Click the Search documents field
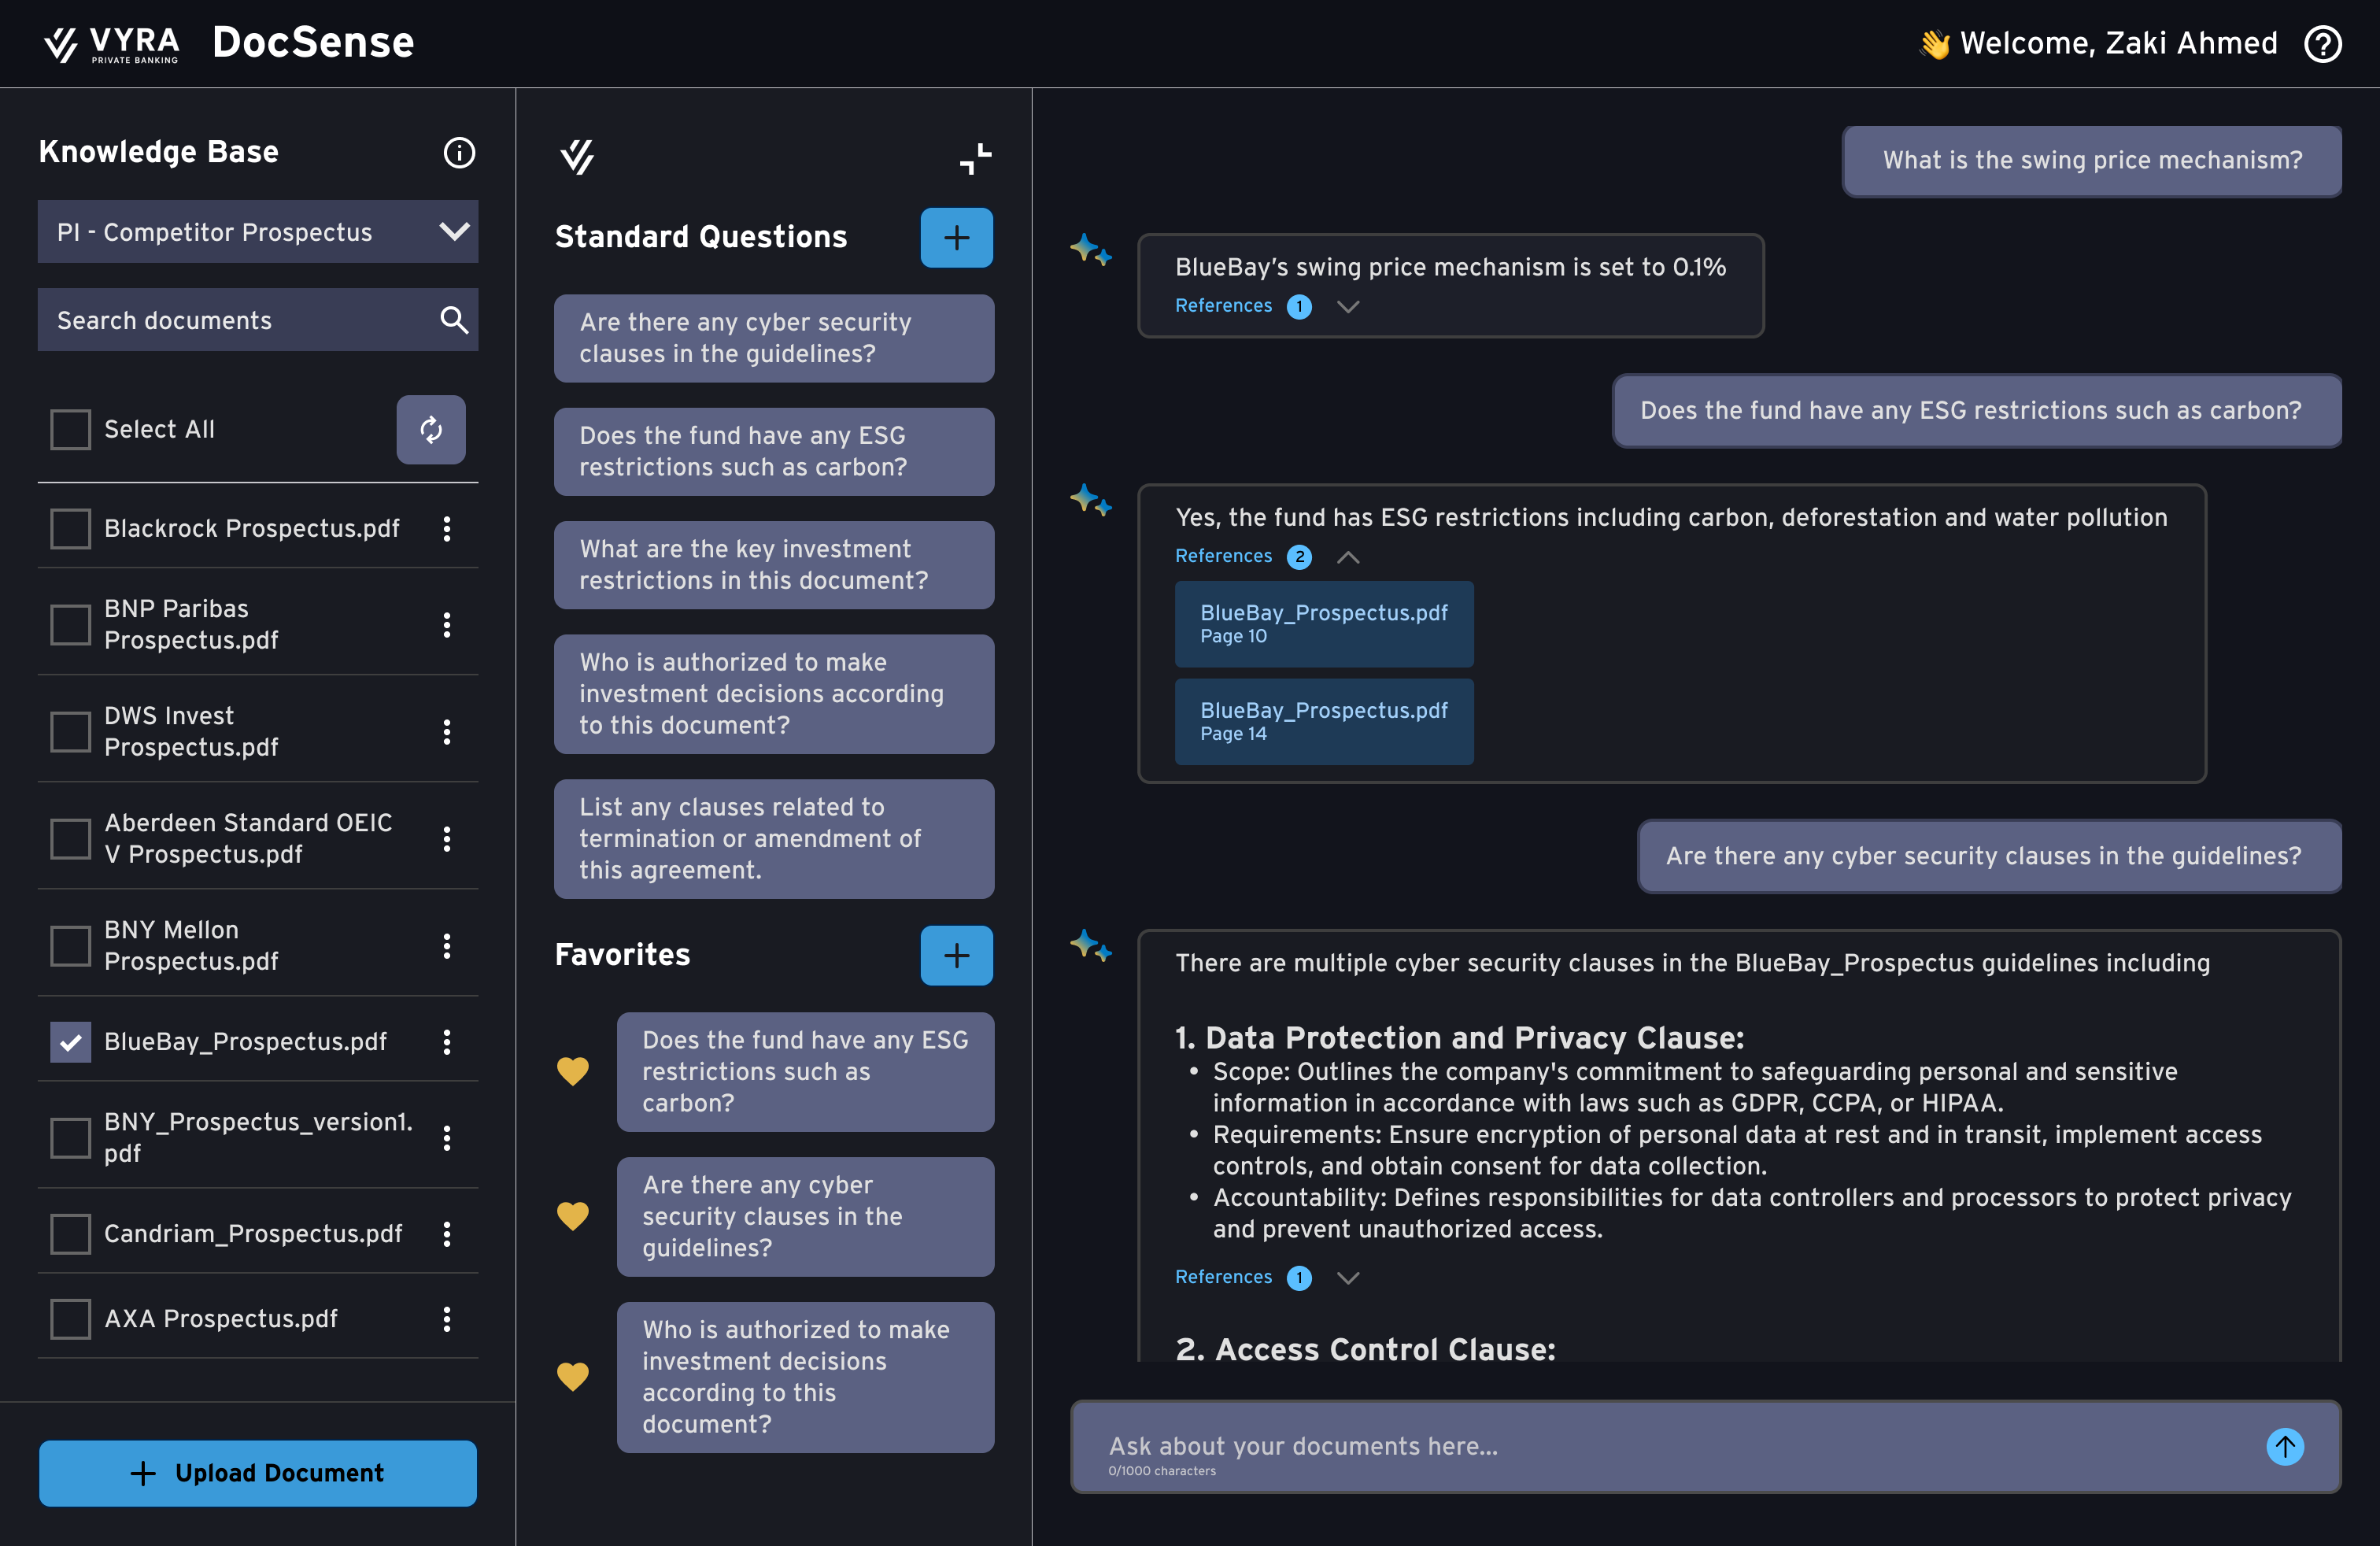This screenshot has height=1546, width=2380. 258,320
